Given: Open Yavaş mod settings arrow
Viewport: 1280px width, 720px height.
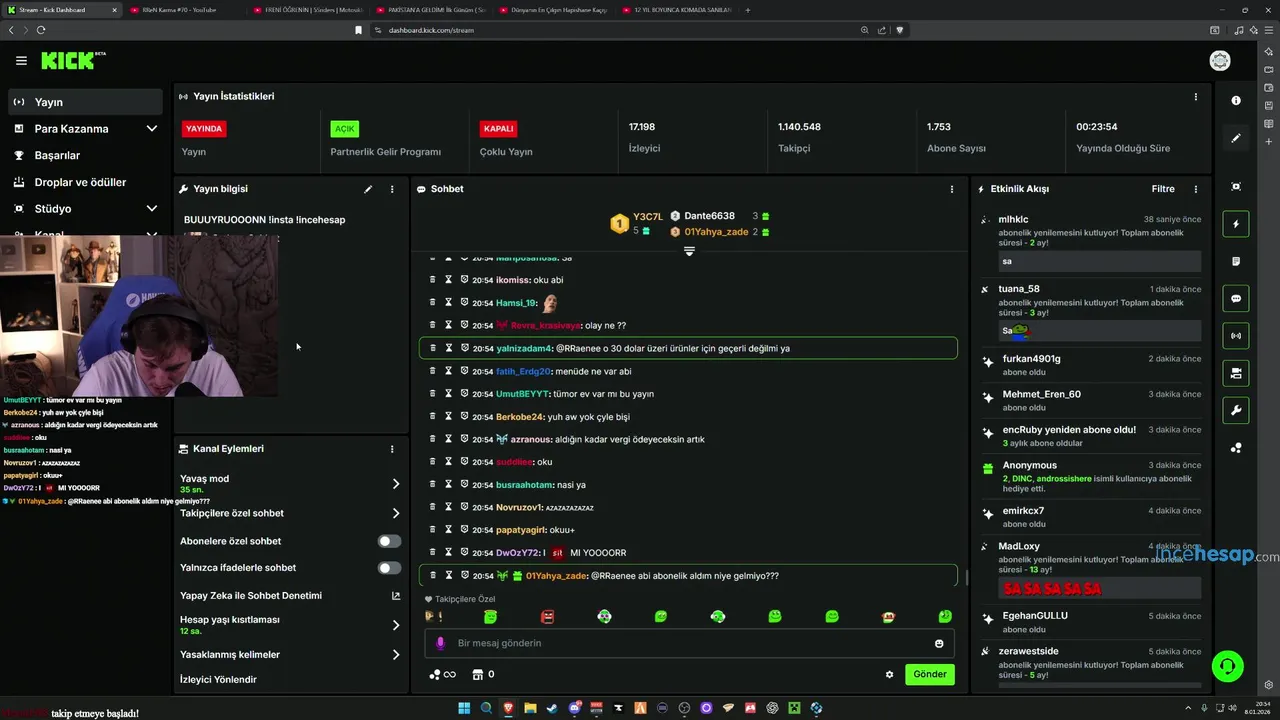Looking at the screenshot, I should click(395, 484).
